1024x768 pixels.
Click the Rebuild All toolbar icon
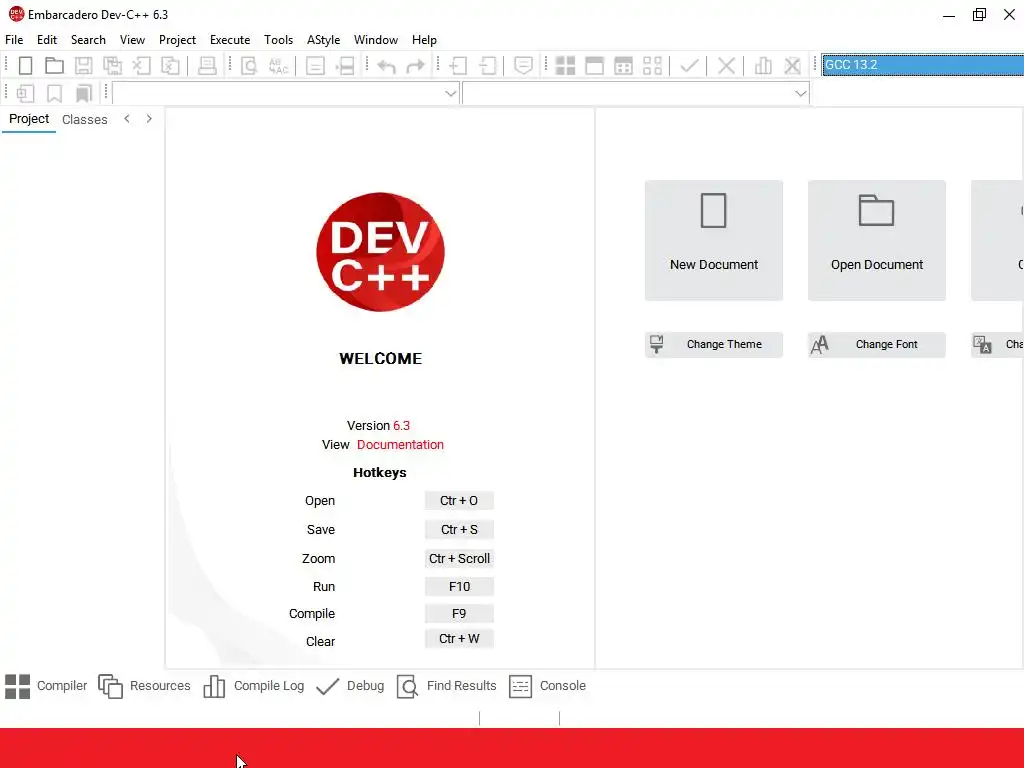(652, 65)
